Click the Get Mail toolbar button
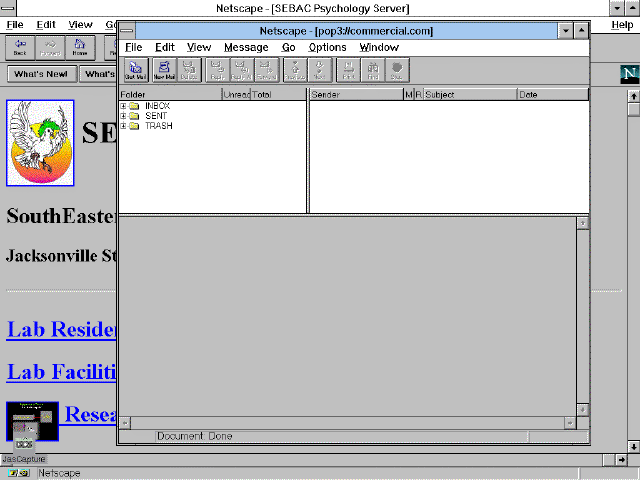This screenshot has width=640, height=480. point(136,70)
